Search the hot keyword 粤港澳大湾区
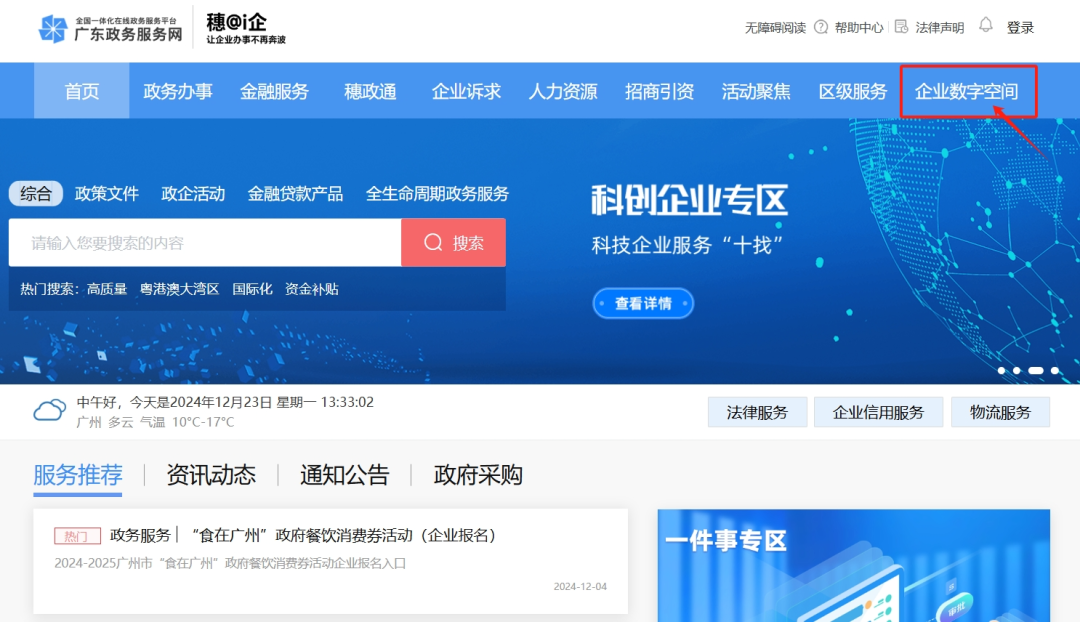Viewport: 1080px width, 622px height. [179, 289]
